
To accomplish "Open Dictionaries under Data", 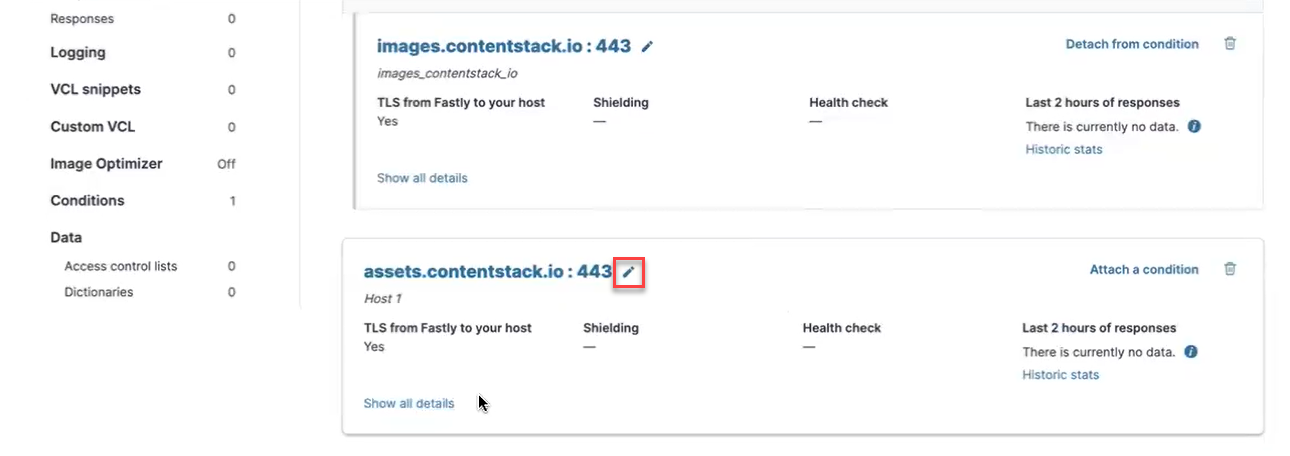I will click(99, 292).
